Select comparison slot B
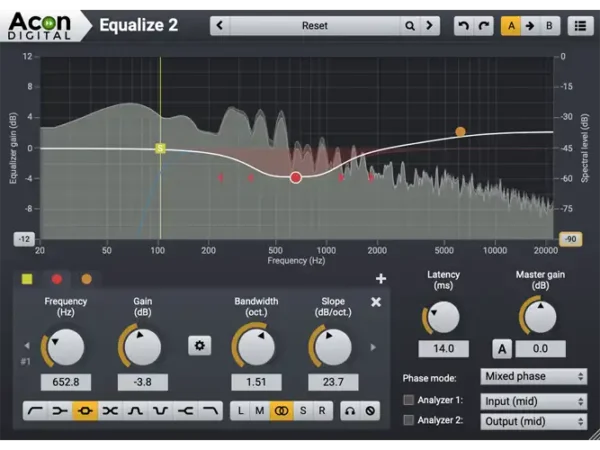The height and width of the screenshot is (450, 600). [549, 26]
